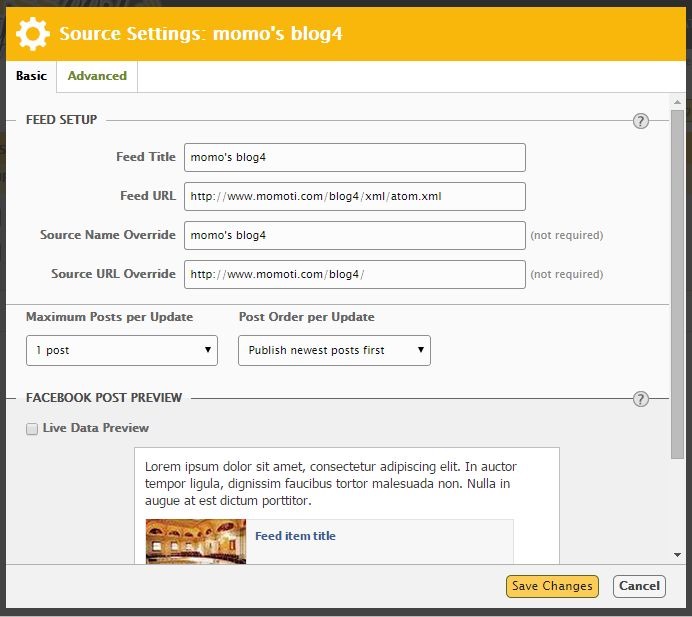Enable the Live Data Preview checkbox
Viewport: 692px width, 617px height.
[32, 429]
